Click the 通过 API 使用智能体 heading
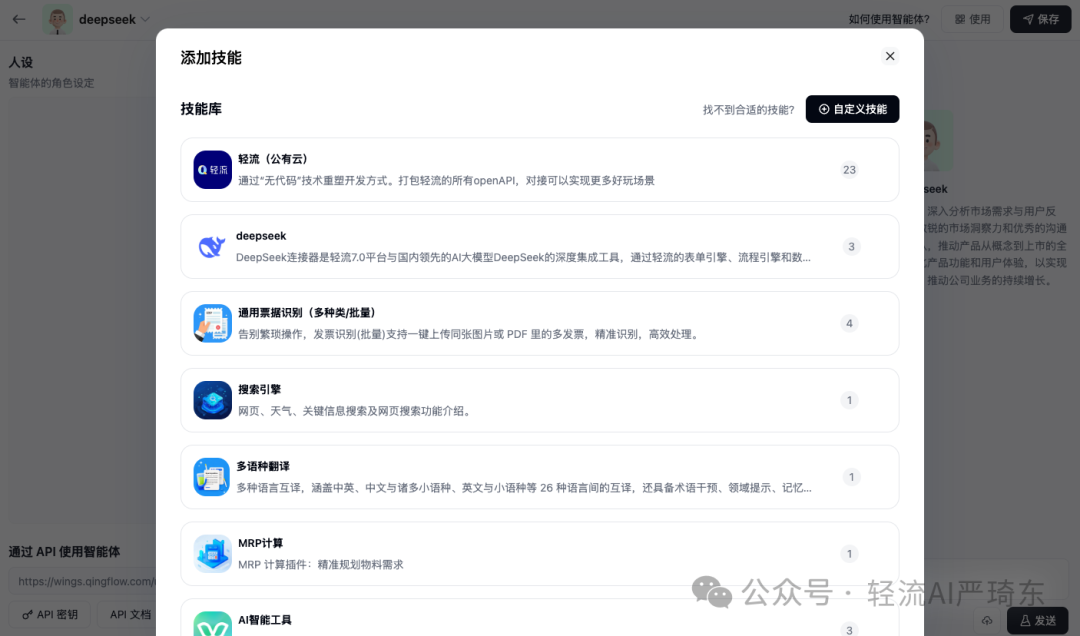Viewport: 1080px width, 636px height. 64,551
